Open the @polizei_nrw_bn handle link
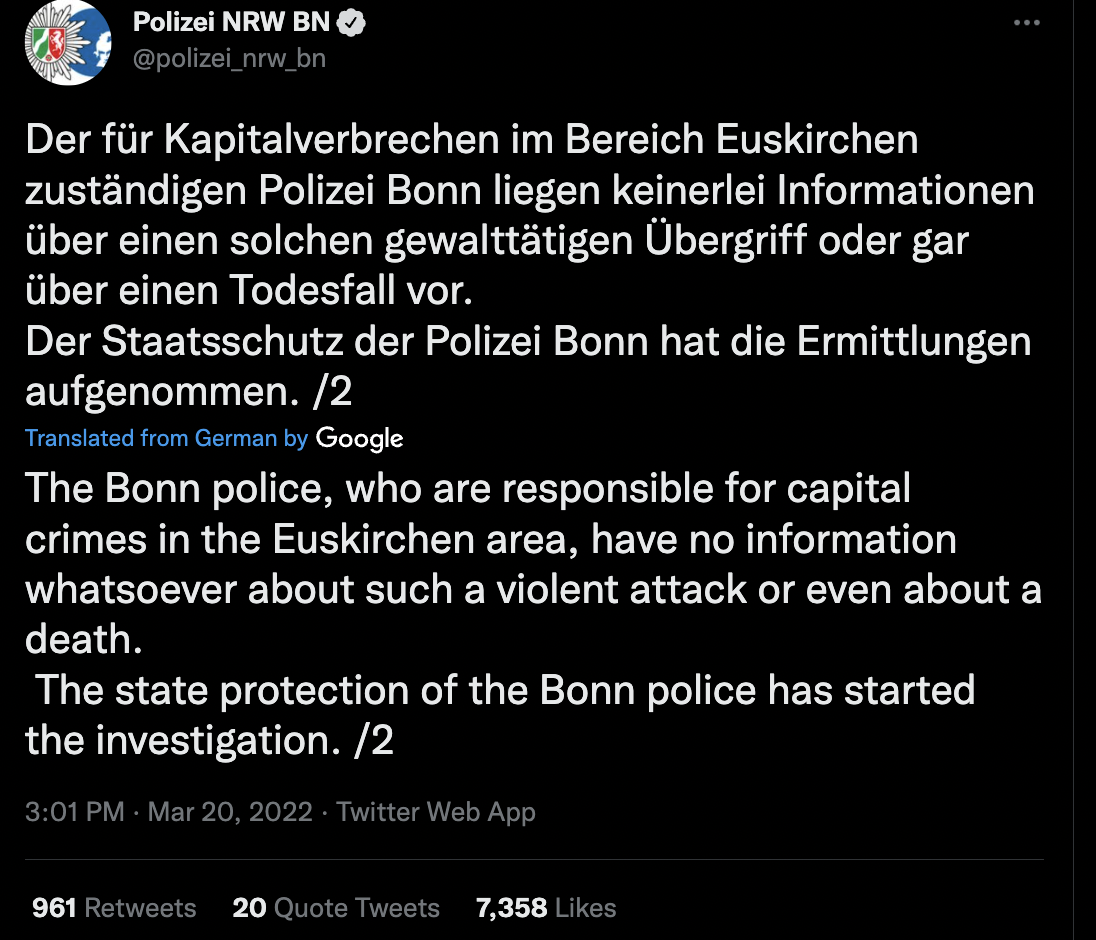Image resolution: width=1096 pixels, height=940 pixels. [x=229, y=58]
